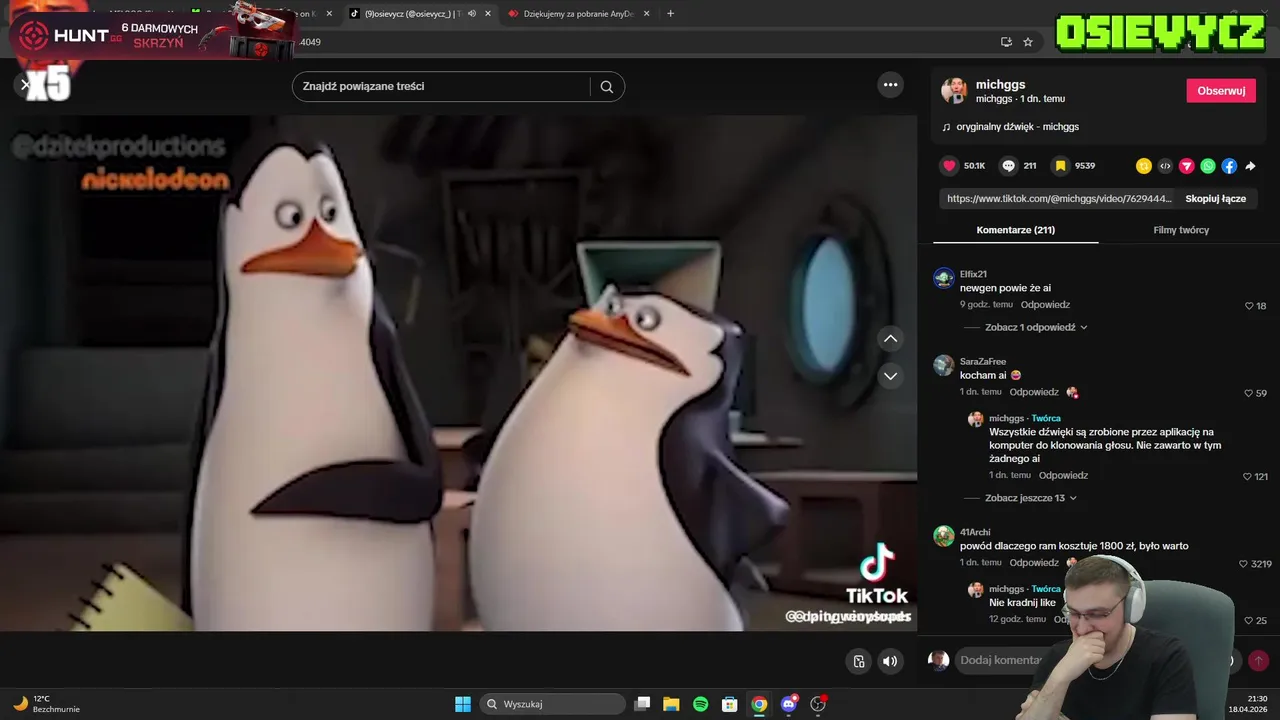Screen dimensions: 1280x720
Task: Follow michggs with the Obserwuj button
Action: [x=1221, y=91]
